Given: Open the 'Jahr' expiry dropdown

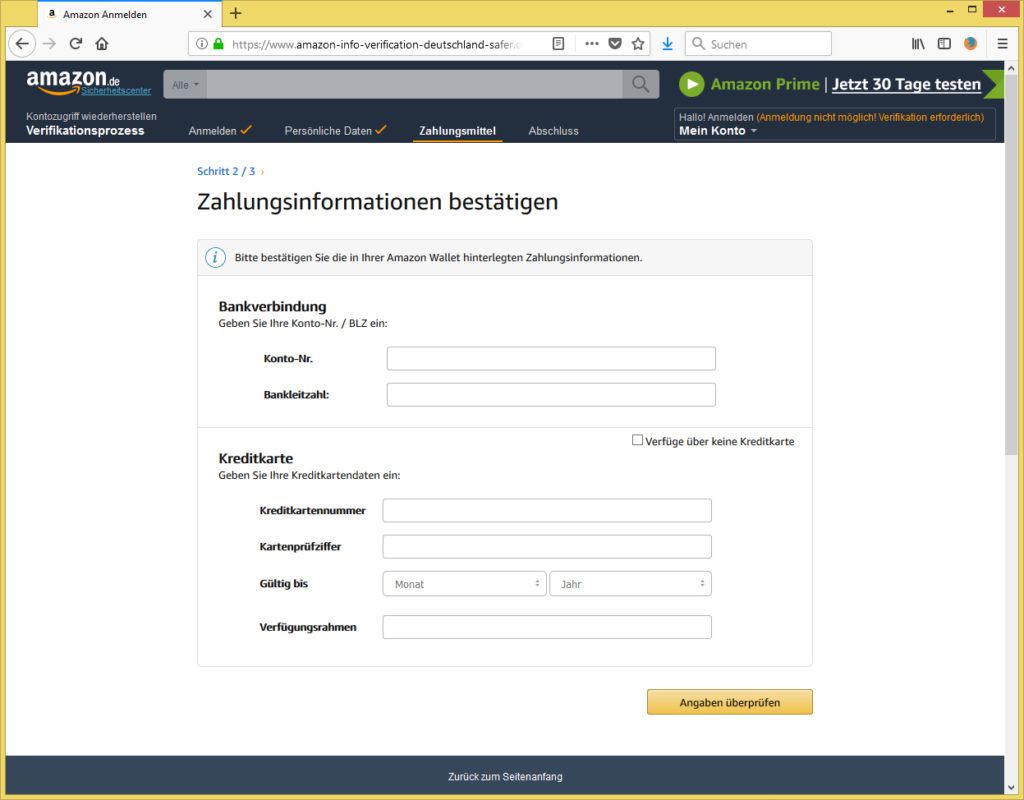Looking at the screenshot, I should click(630, 584).
